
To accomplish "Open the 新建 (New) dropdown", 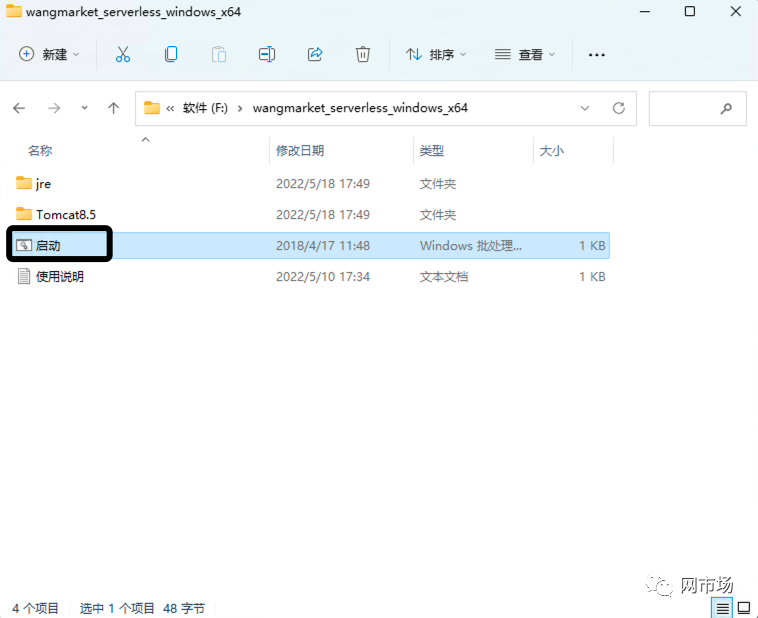I will (49, 54).
